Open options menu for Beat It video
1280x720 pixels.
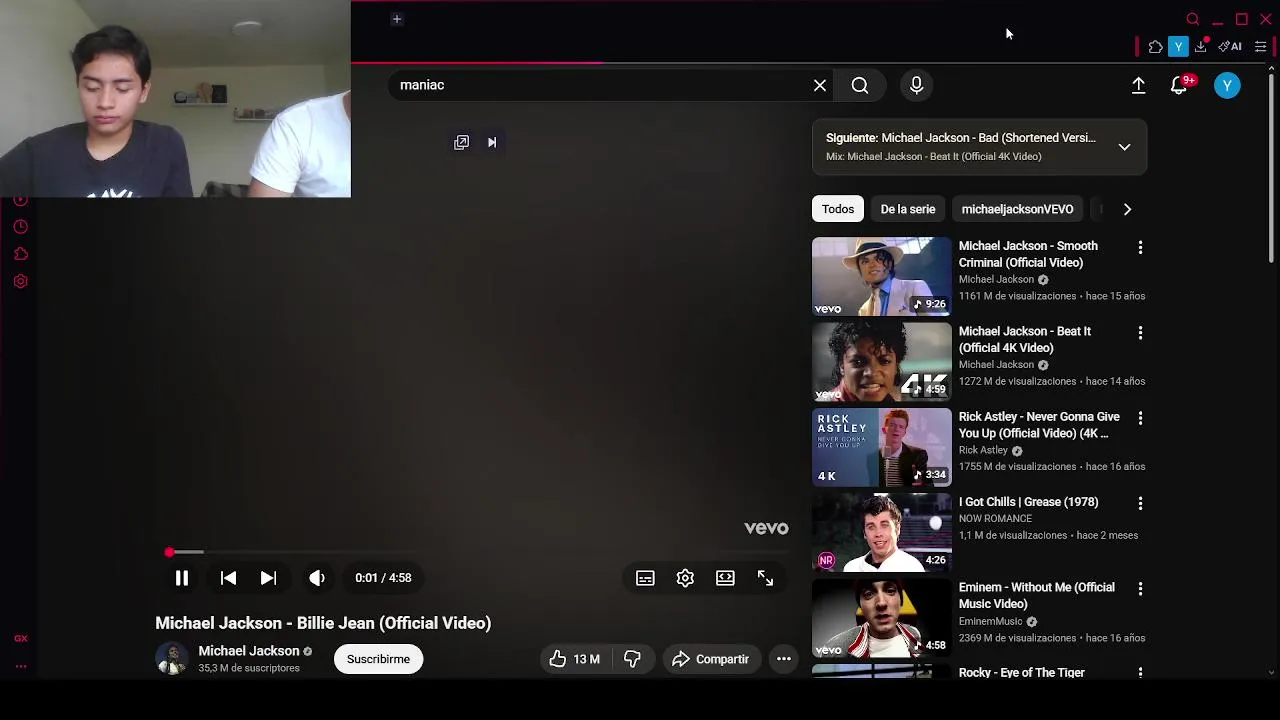point(1140,332)
